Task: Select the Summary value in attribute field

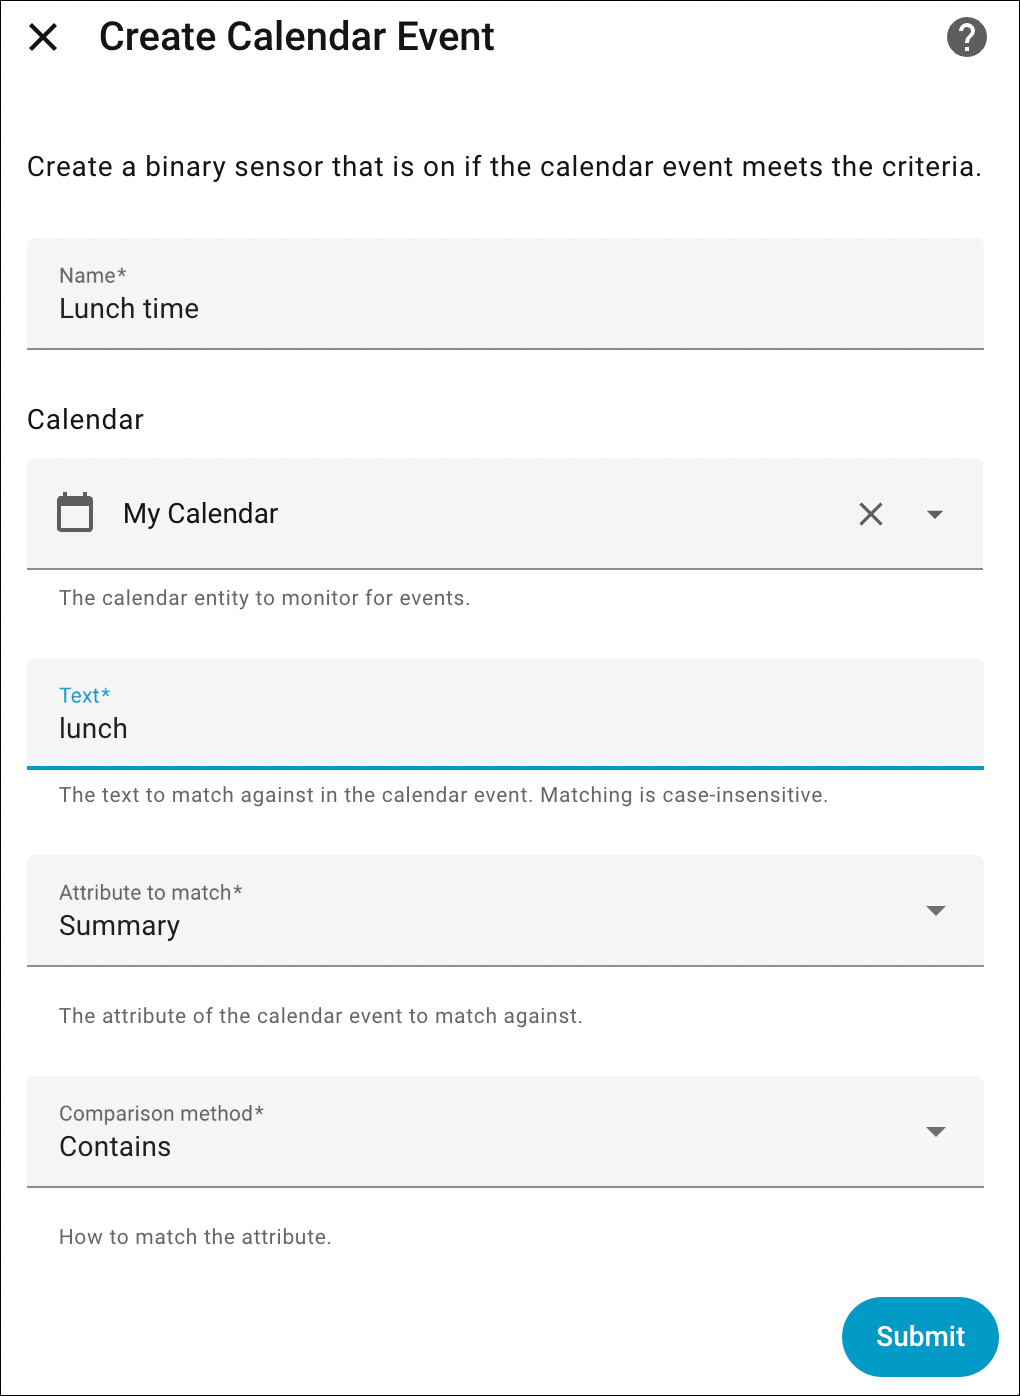Action: [x=119, y=926]
